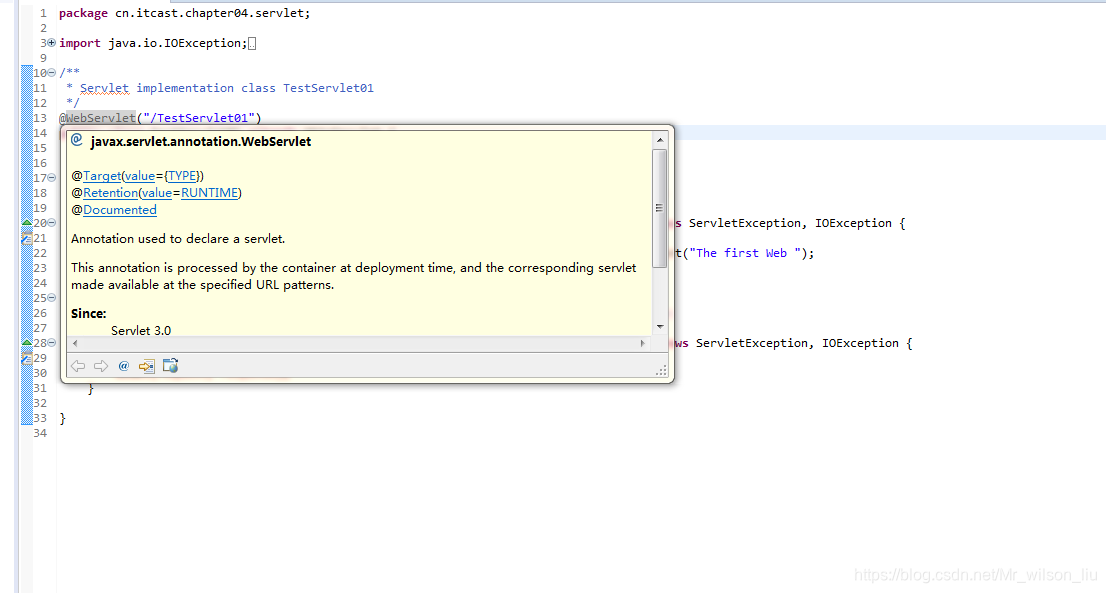Image resolution: width=1106 pixels, height=593 pixels.
Task: Click the Back arrow in the Javadoc hover toolbar
Action: click(78, 365)
